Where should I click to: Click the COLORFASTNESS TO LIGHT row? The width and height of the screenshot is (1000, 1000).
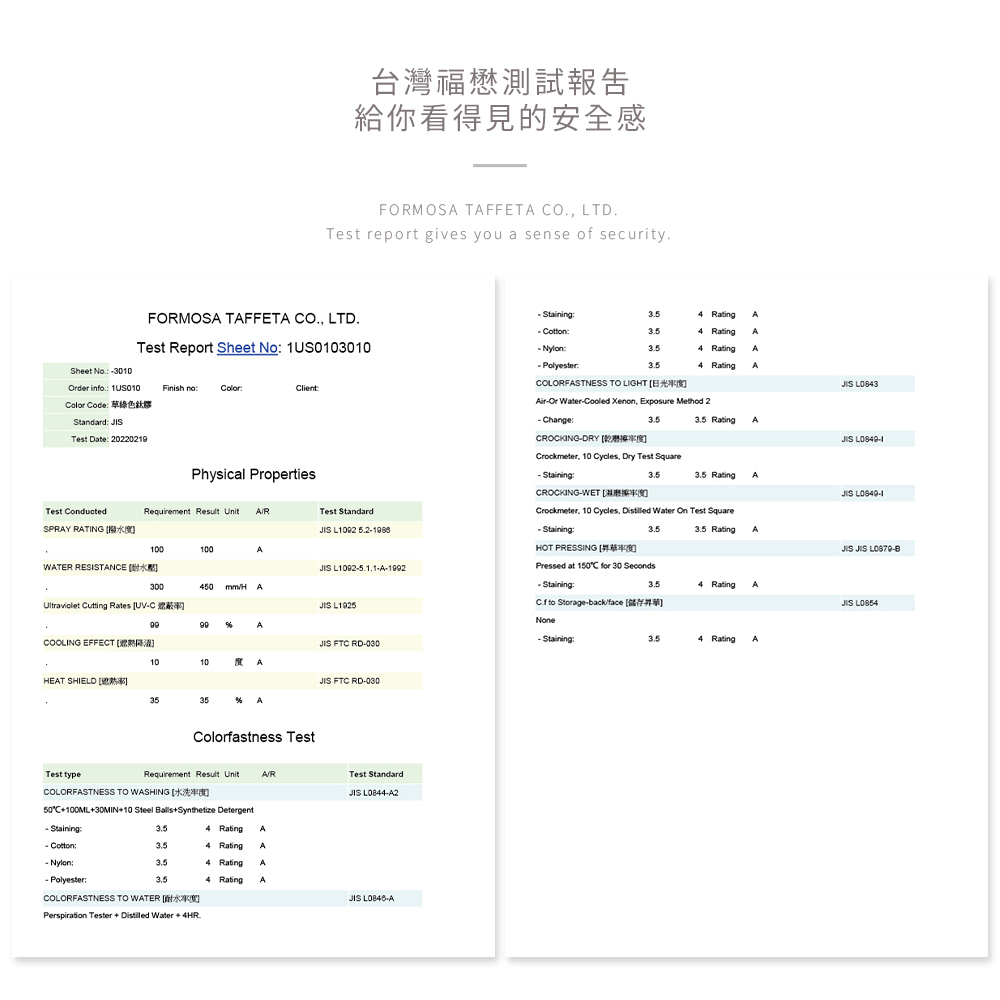[725, 383]
